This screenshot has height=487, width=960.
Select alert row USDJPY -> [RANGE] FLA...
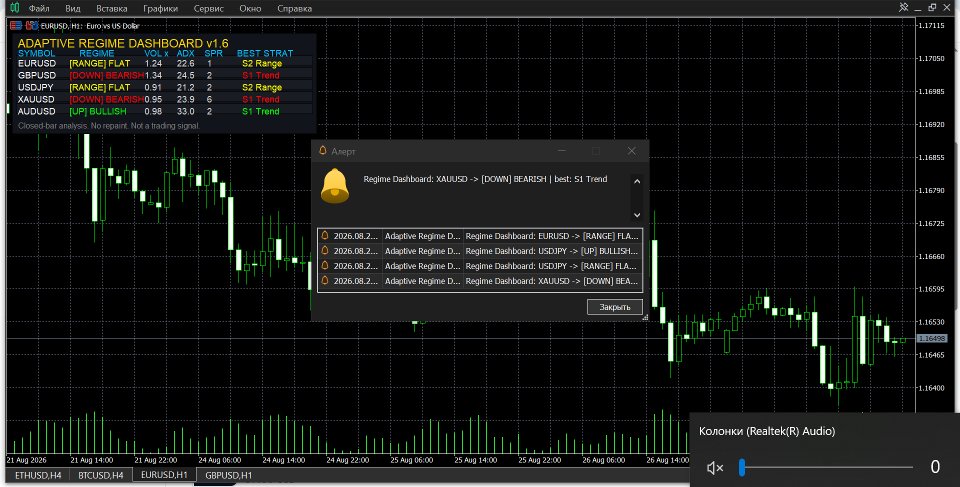coord(480,266)
